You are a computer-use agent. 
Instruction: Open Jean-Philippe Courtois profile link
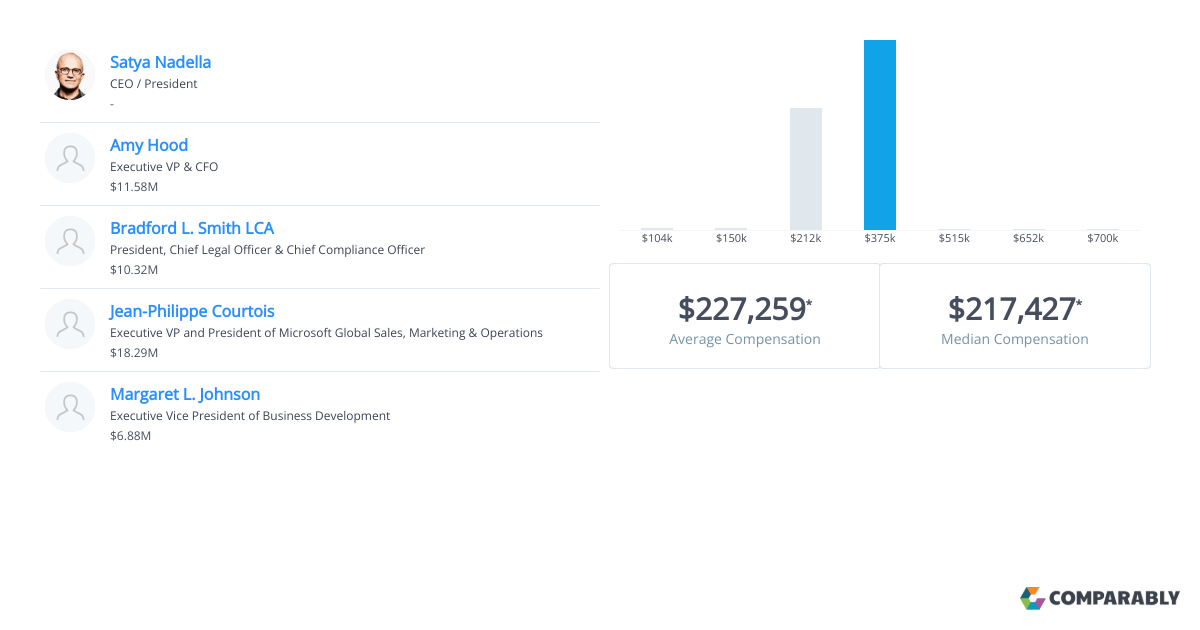[192, 311]
